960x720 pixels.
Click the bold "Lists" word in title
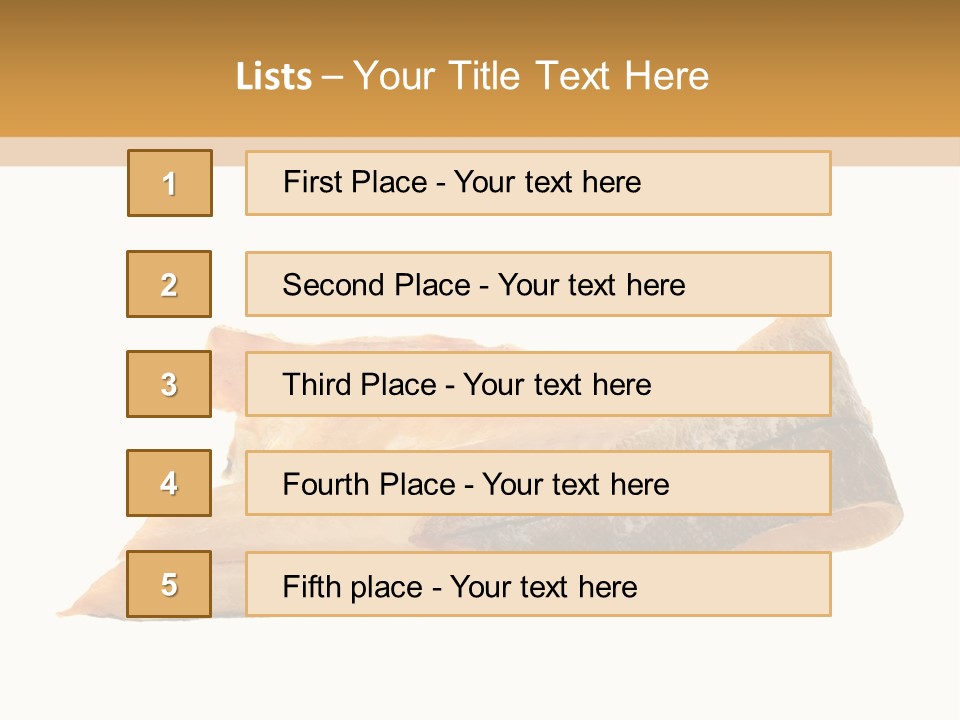[x=274, y=77]
